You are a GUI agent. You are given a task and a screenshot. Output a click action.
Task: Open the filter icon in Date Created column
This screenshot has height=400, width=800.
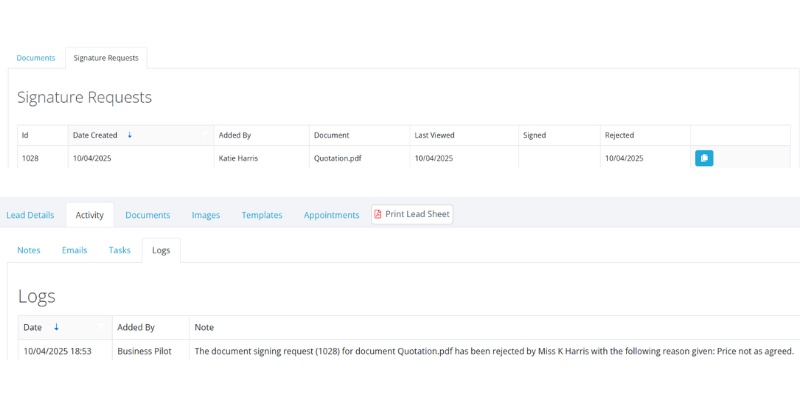[205, 135]
